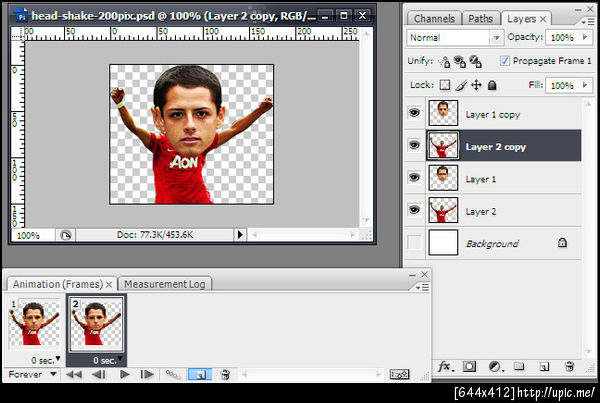Click the Opacity 100% value field
Image resolution: width=600 pixels, height=403 pixels.
coord(562,38)
